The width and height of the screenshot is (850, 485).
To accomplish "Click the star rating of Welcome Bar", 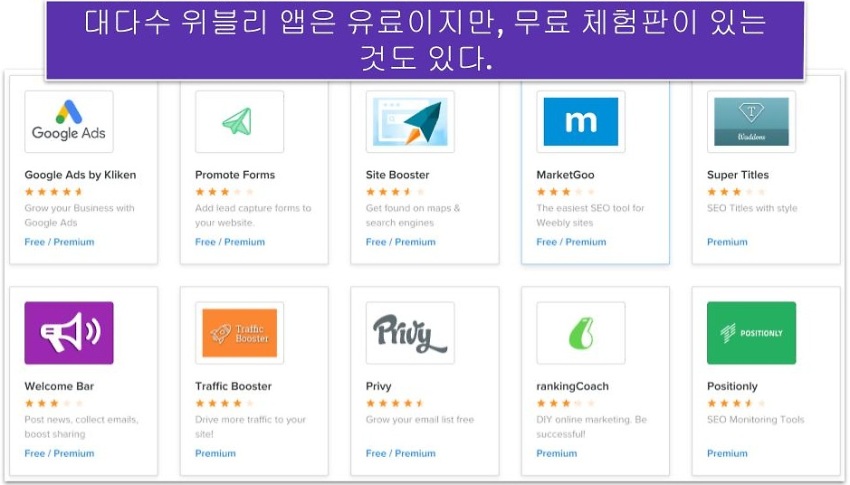I will pyautogui.click(x=54, y=403).
